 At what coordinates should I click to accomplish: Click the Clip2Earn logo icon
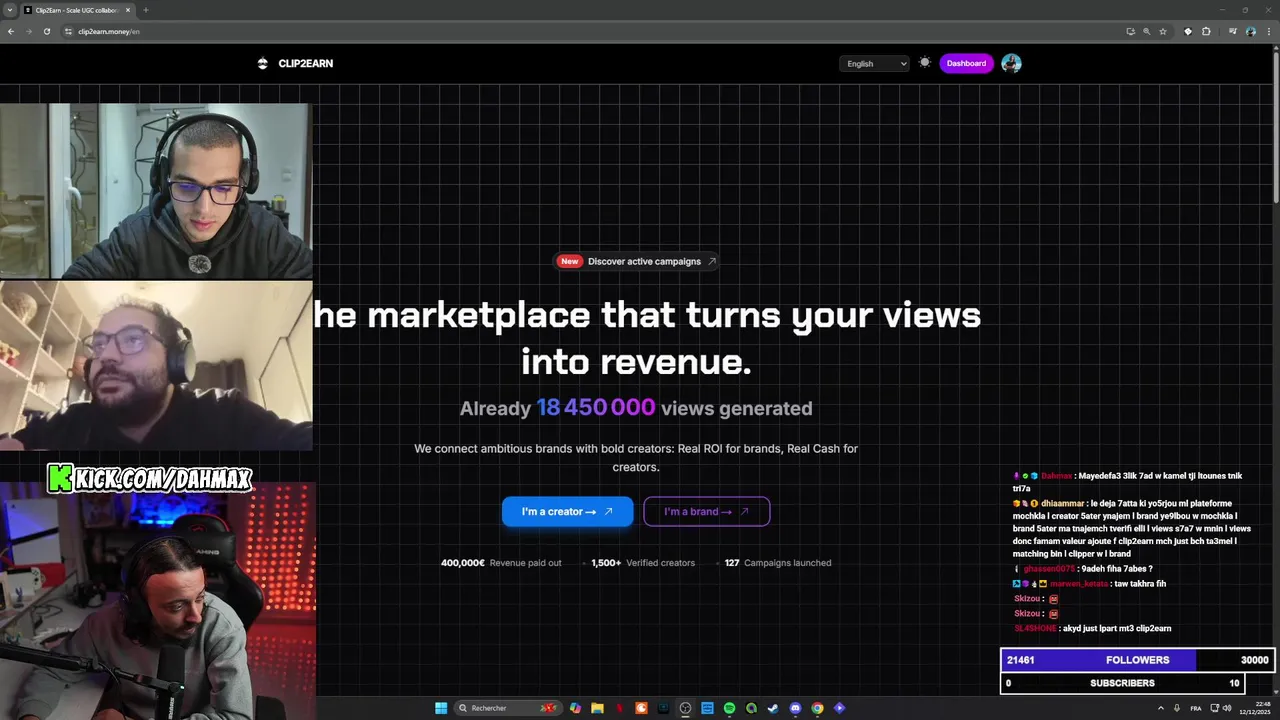tap(262, 63)
